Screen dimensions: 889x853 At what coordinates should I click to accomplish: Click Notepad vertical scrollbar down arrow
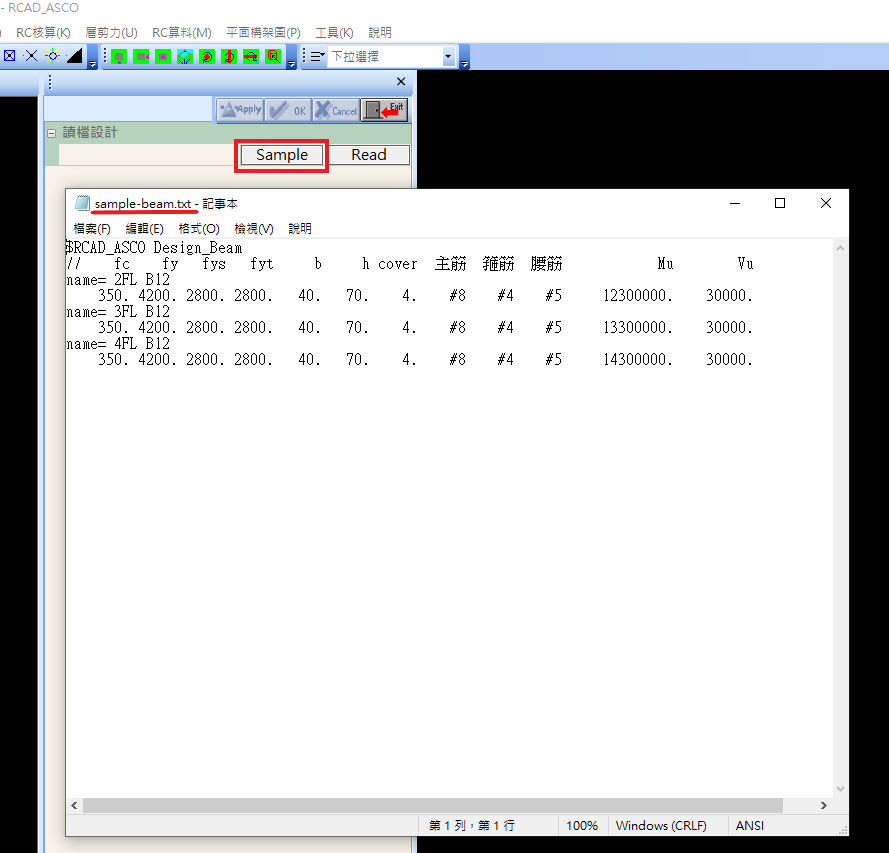(840, 788)
